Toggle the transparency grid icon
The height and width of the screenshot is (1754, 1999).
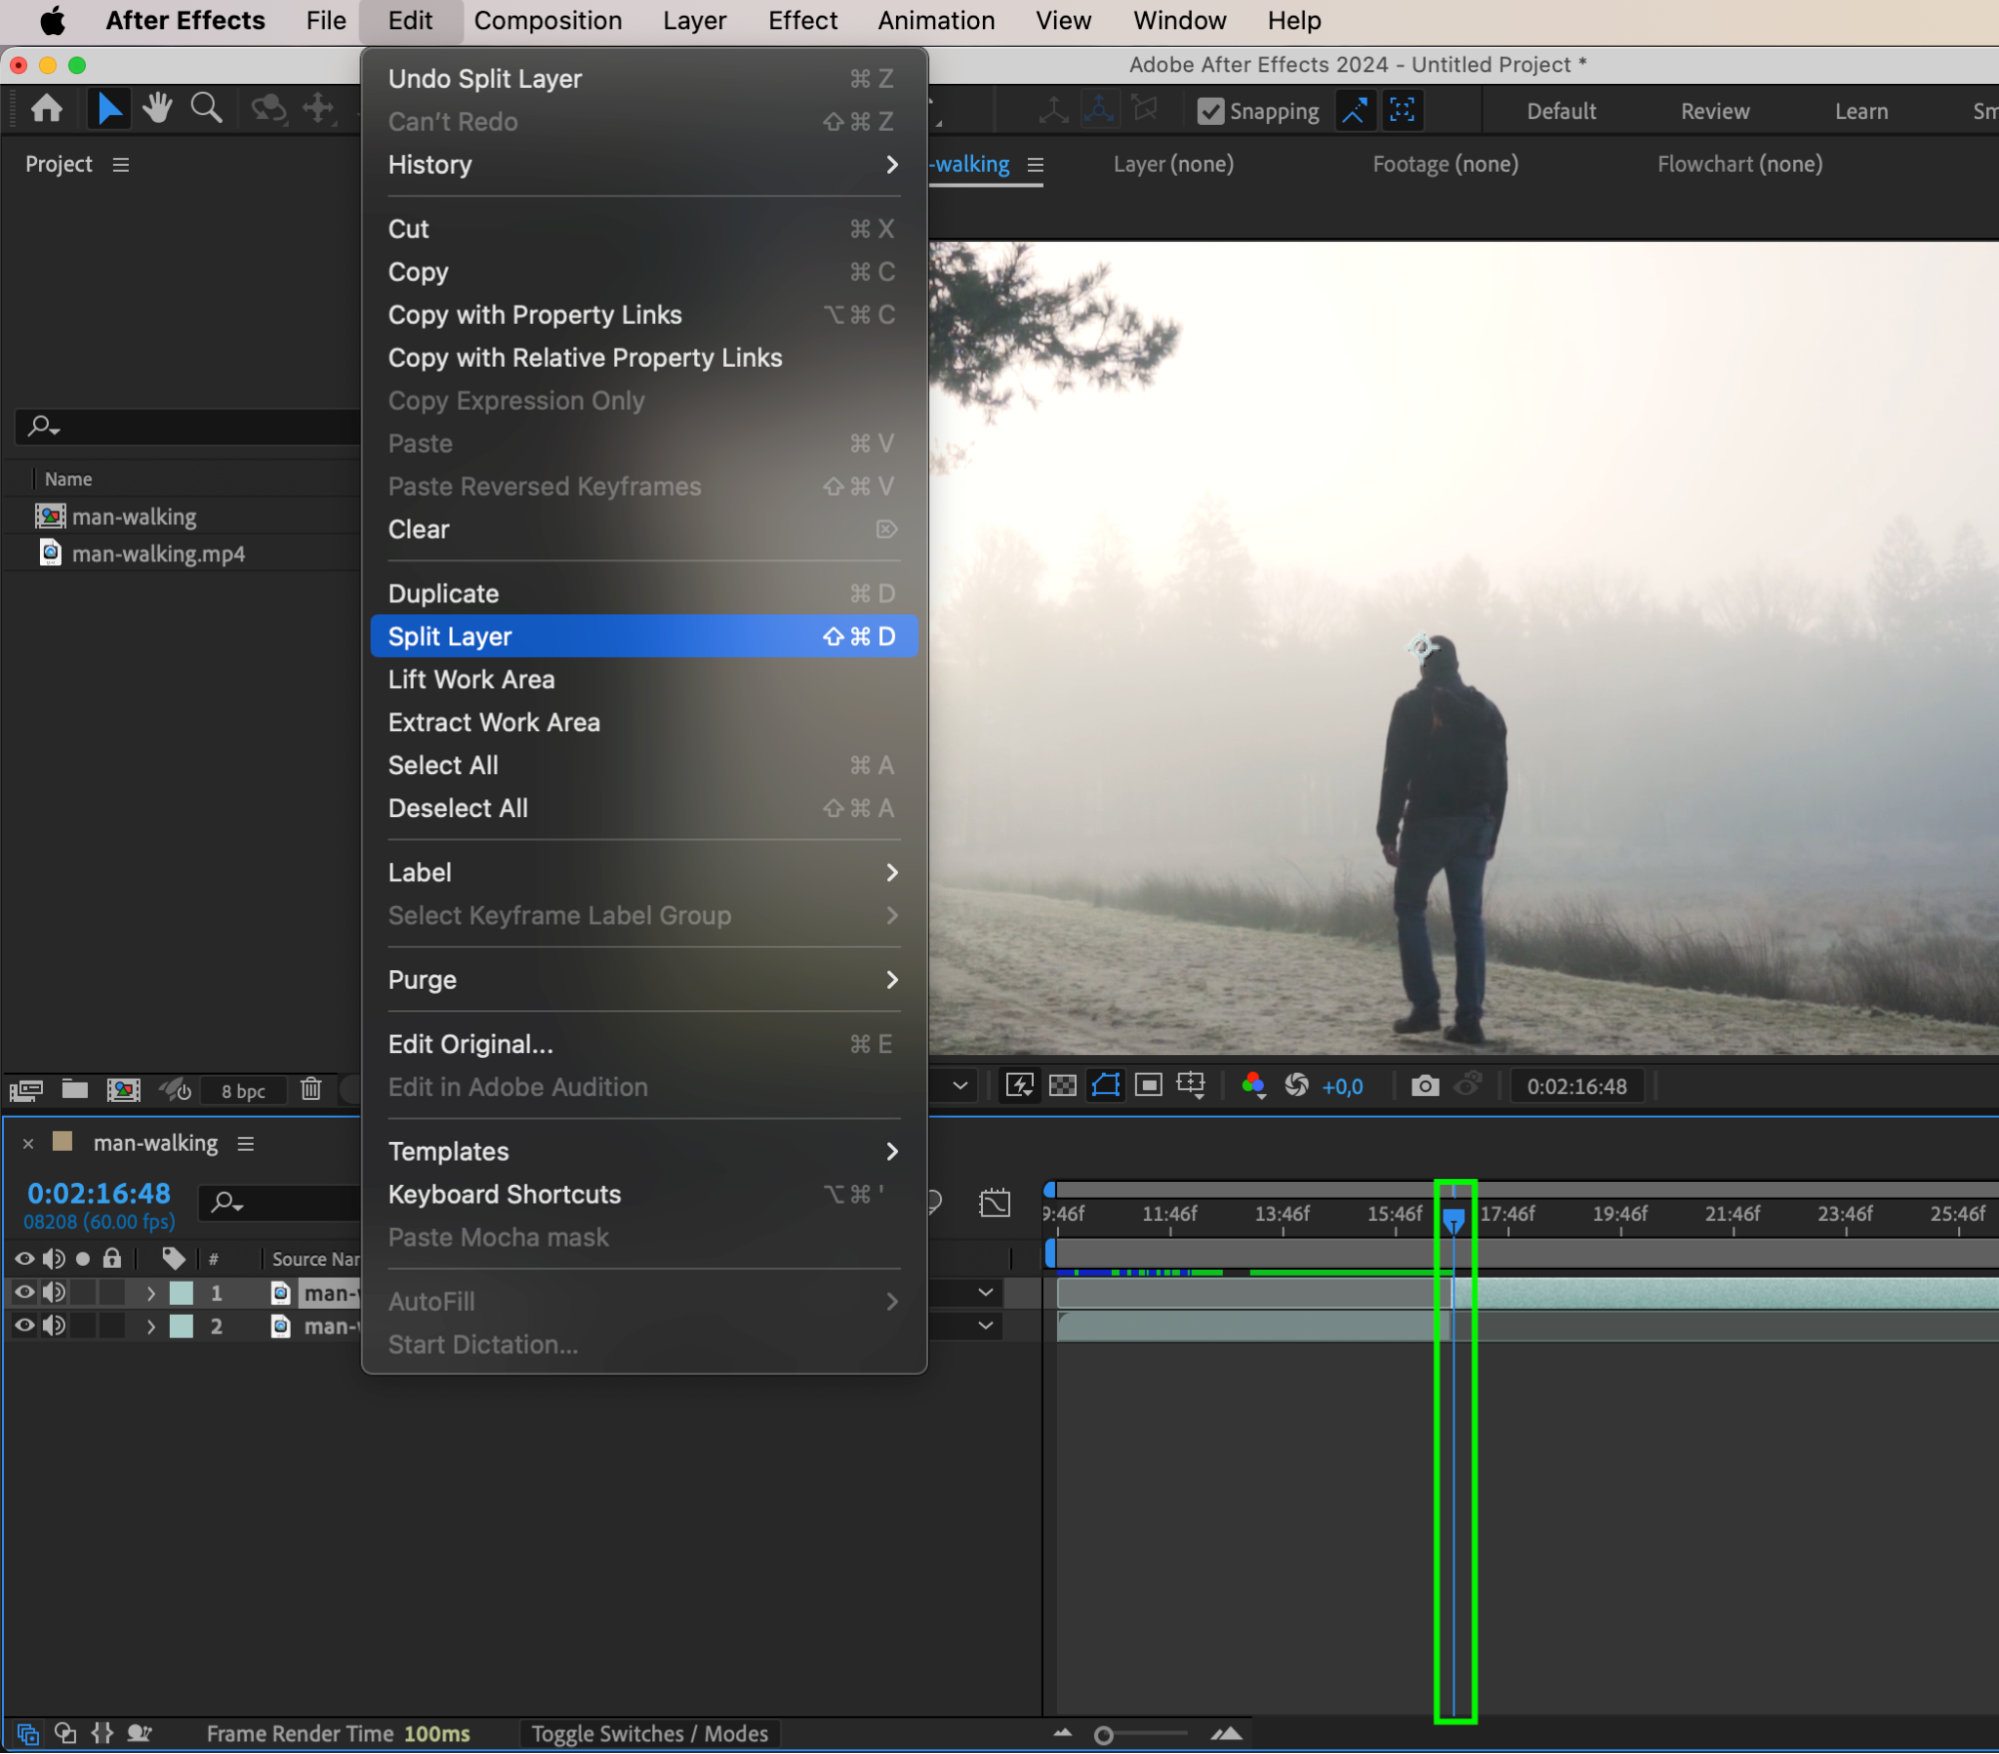[x=1062, y=1086]
